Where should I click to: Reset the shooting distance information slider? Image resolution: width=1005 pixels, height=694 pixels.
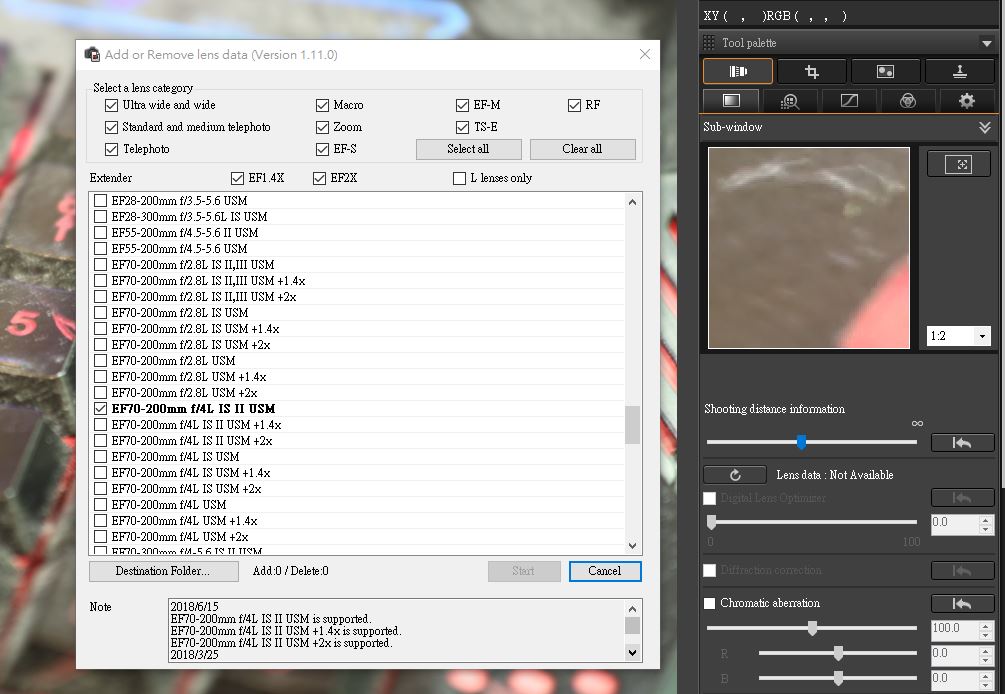tap(962, 442)
